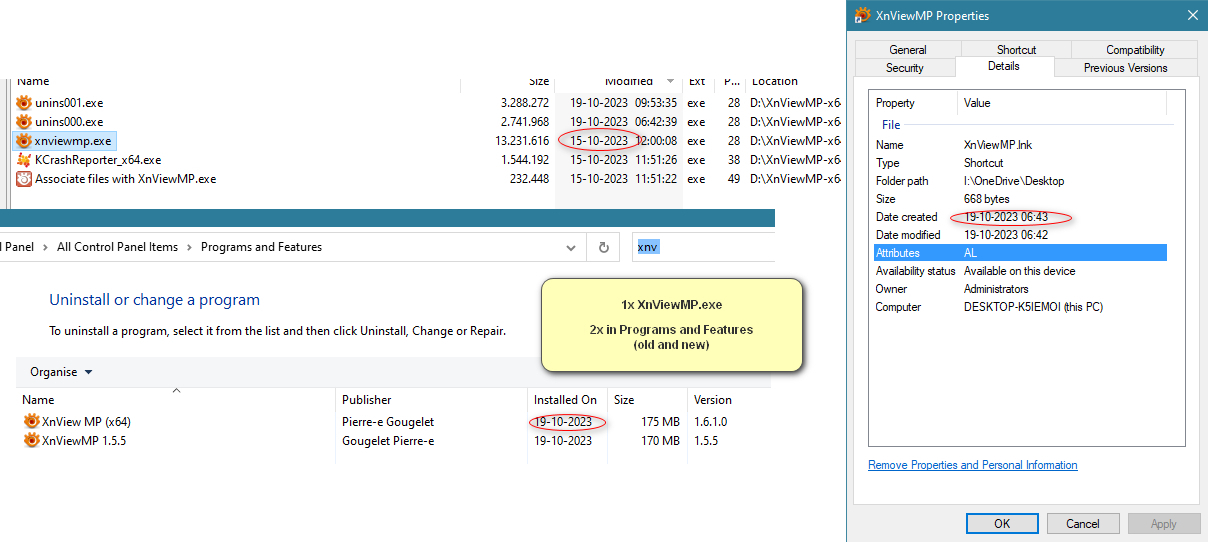The height and width of the screenshot is (543, 1208).
Task: Select the Folder path value I:\OneDrive\Desktop
Action: pyautogui.click(x=1014, y=181)
